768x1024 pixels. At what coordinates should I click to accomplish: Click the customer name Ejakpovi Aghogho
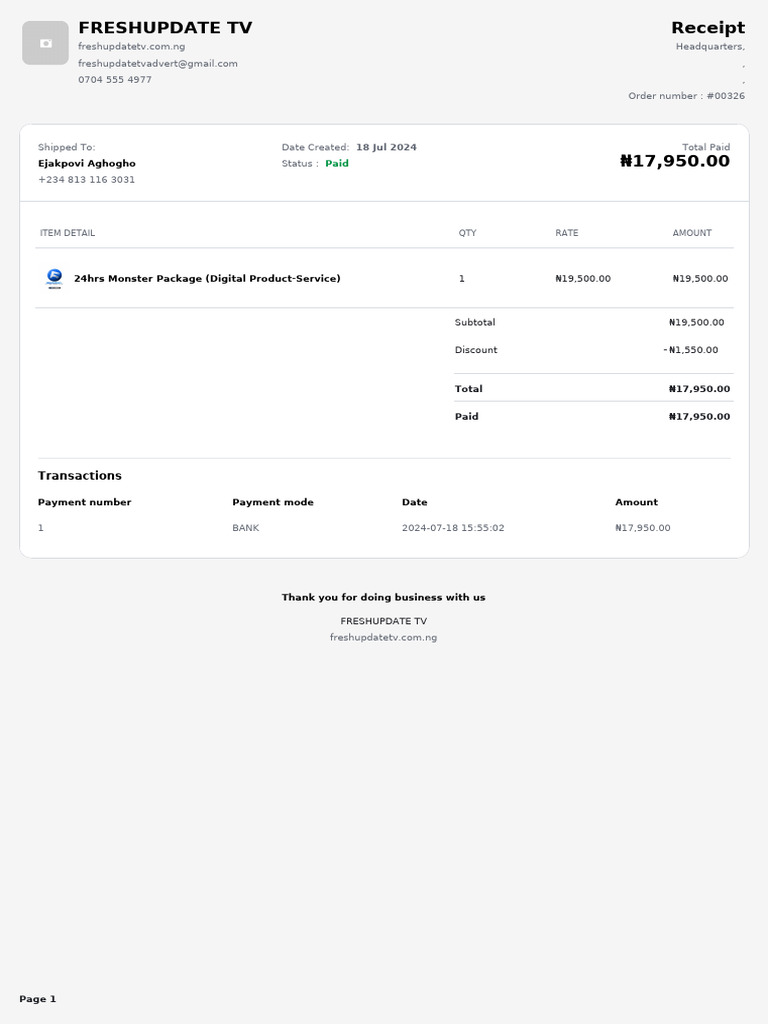pos(87,163)
